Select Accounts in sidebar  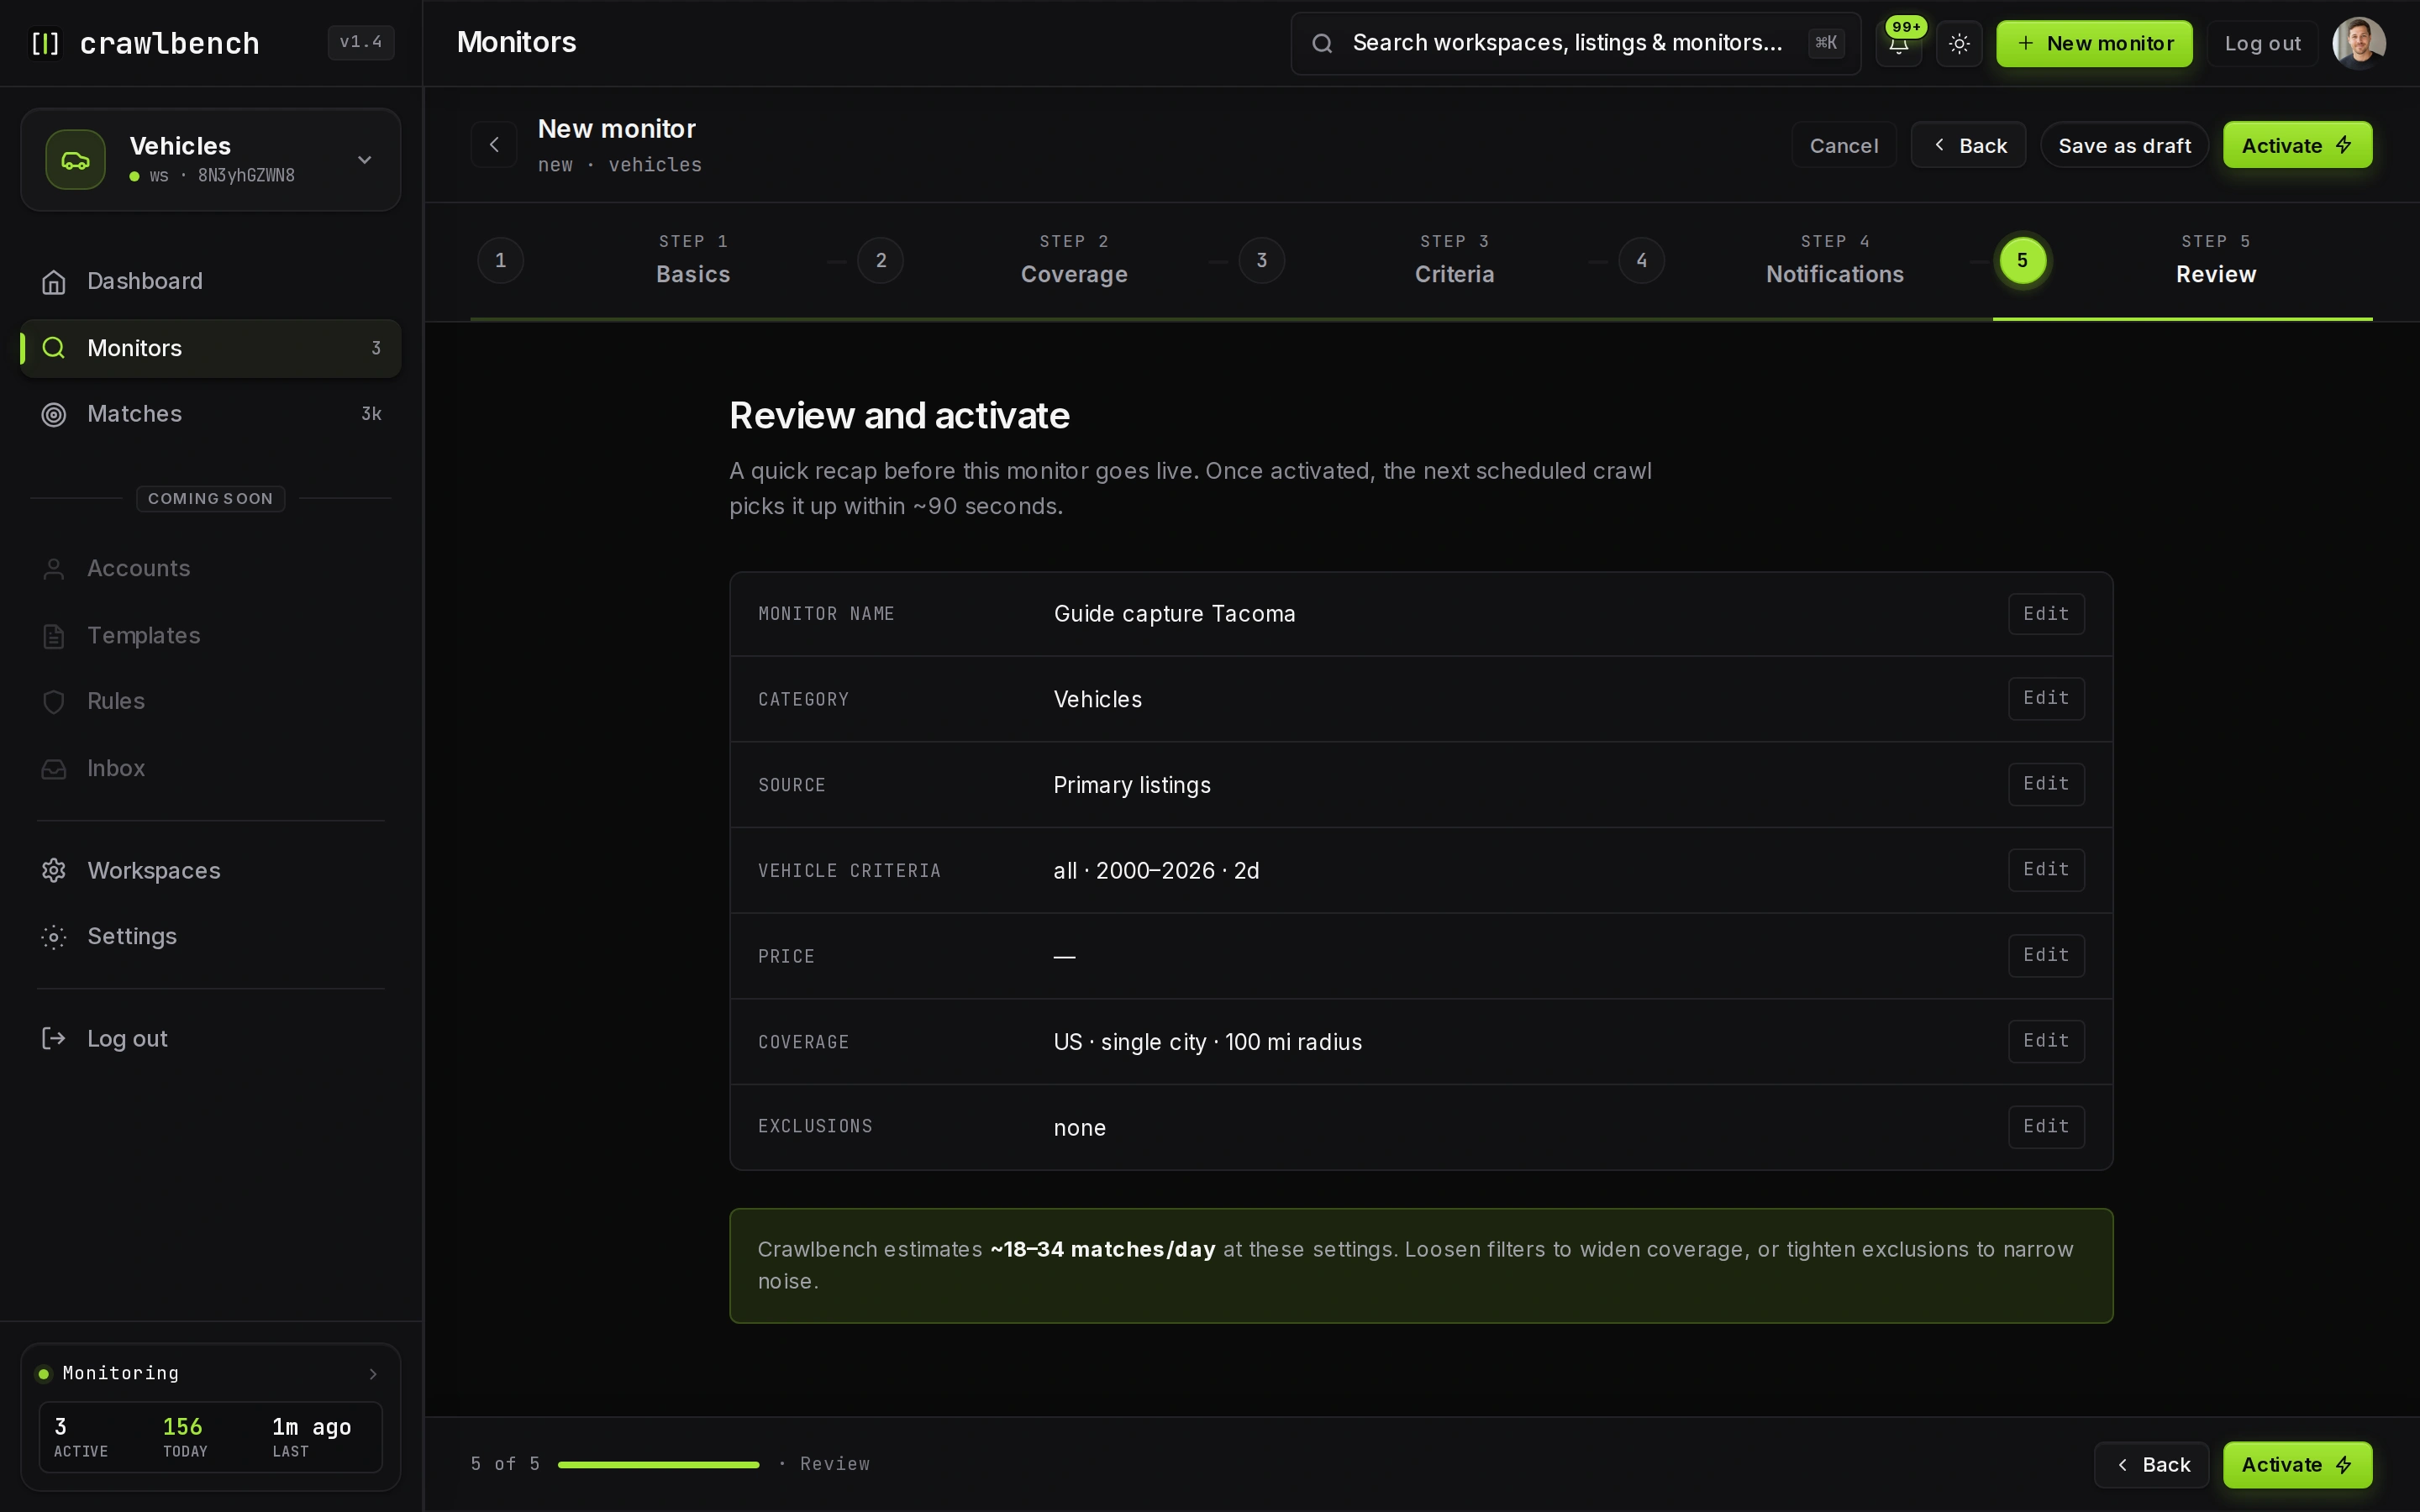211,569
